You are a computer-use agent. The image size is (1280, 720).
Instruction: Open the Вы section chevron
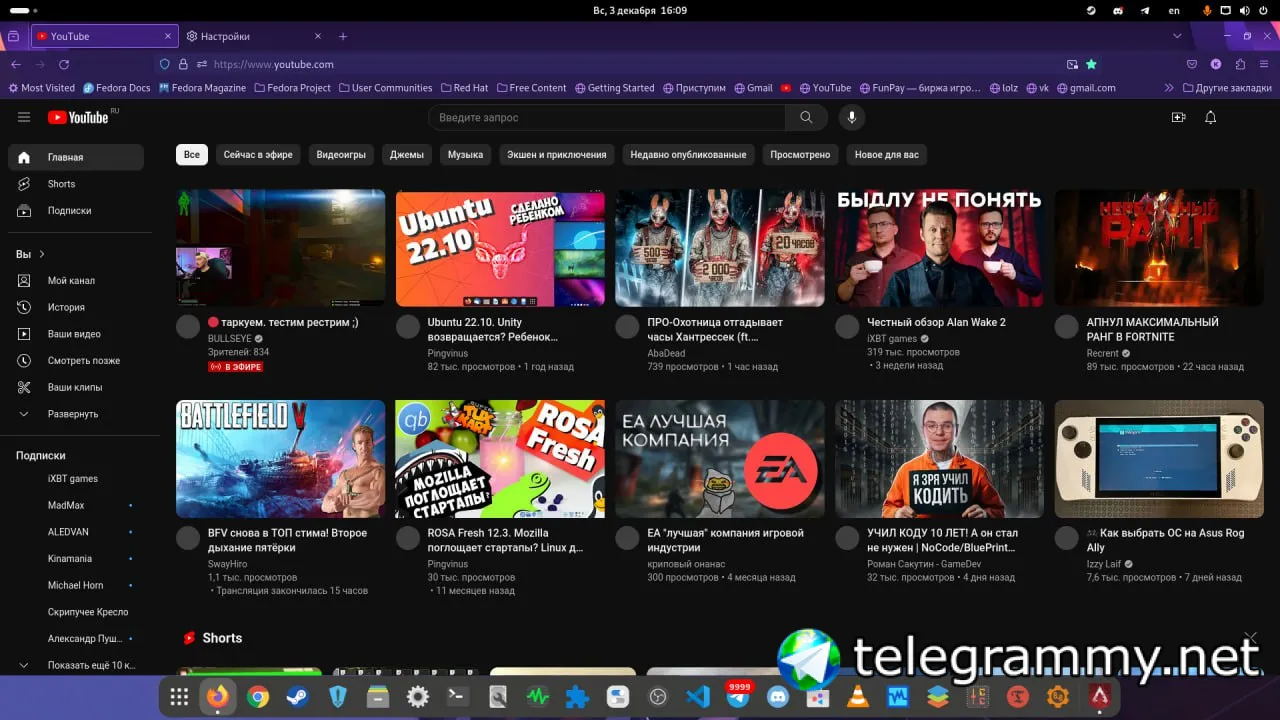click(42, 254)
